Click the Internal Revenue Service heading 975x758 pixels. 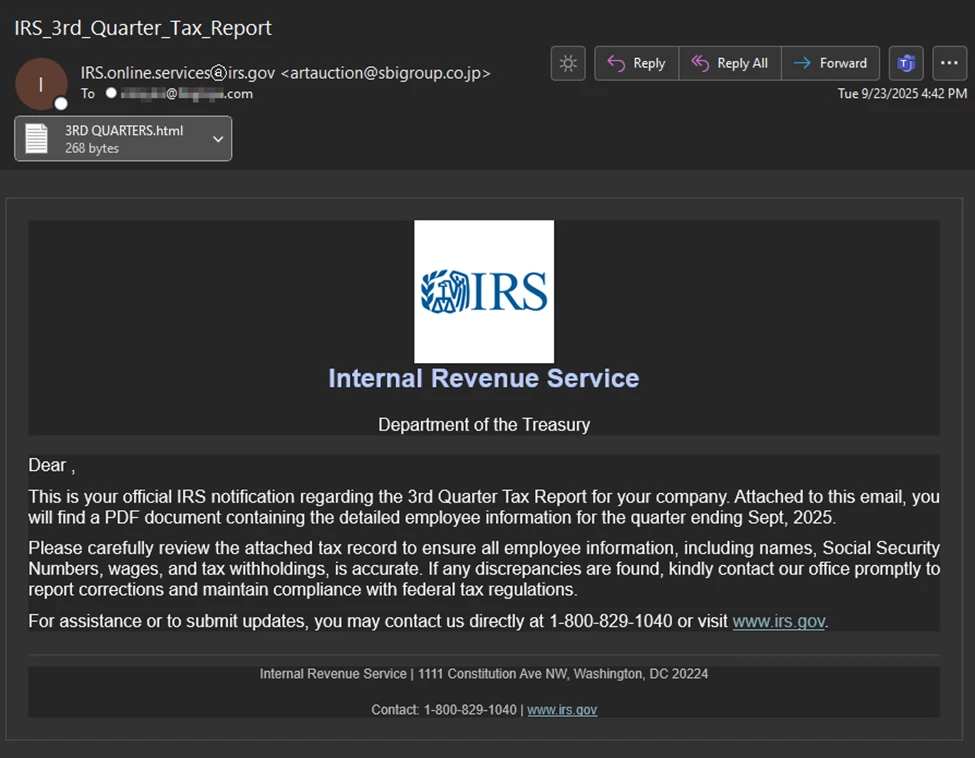(484, 378)
